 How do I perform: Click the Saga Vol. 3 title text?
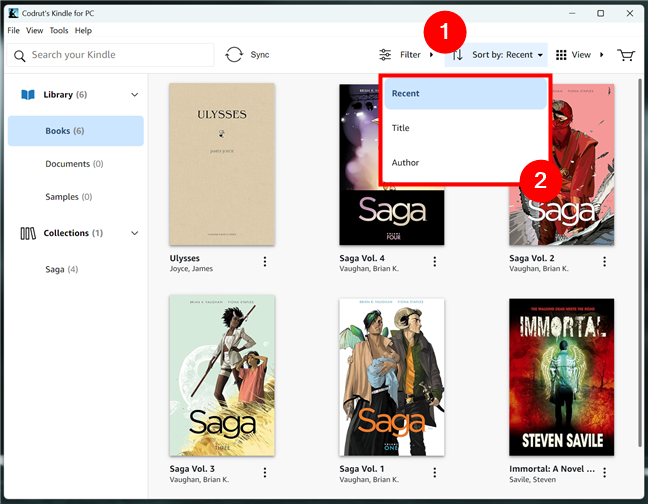tap(192, 469)
